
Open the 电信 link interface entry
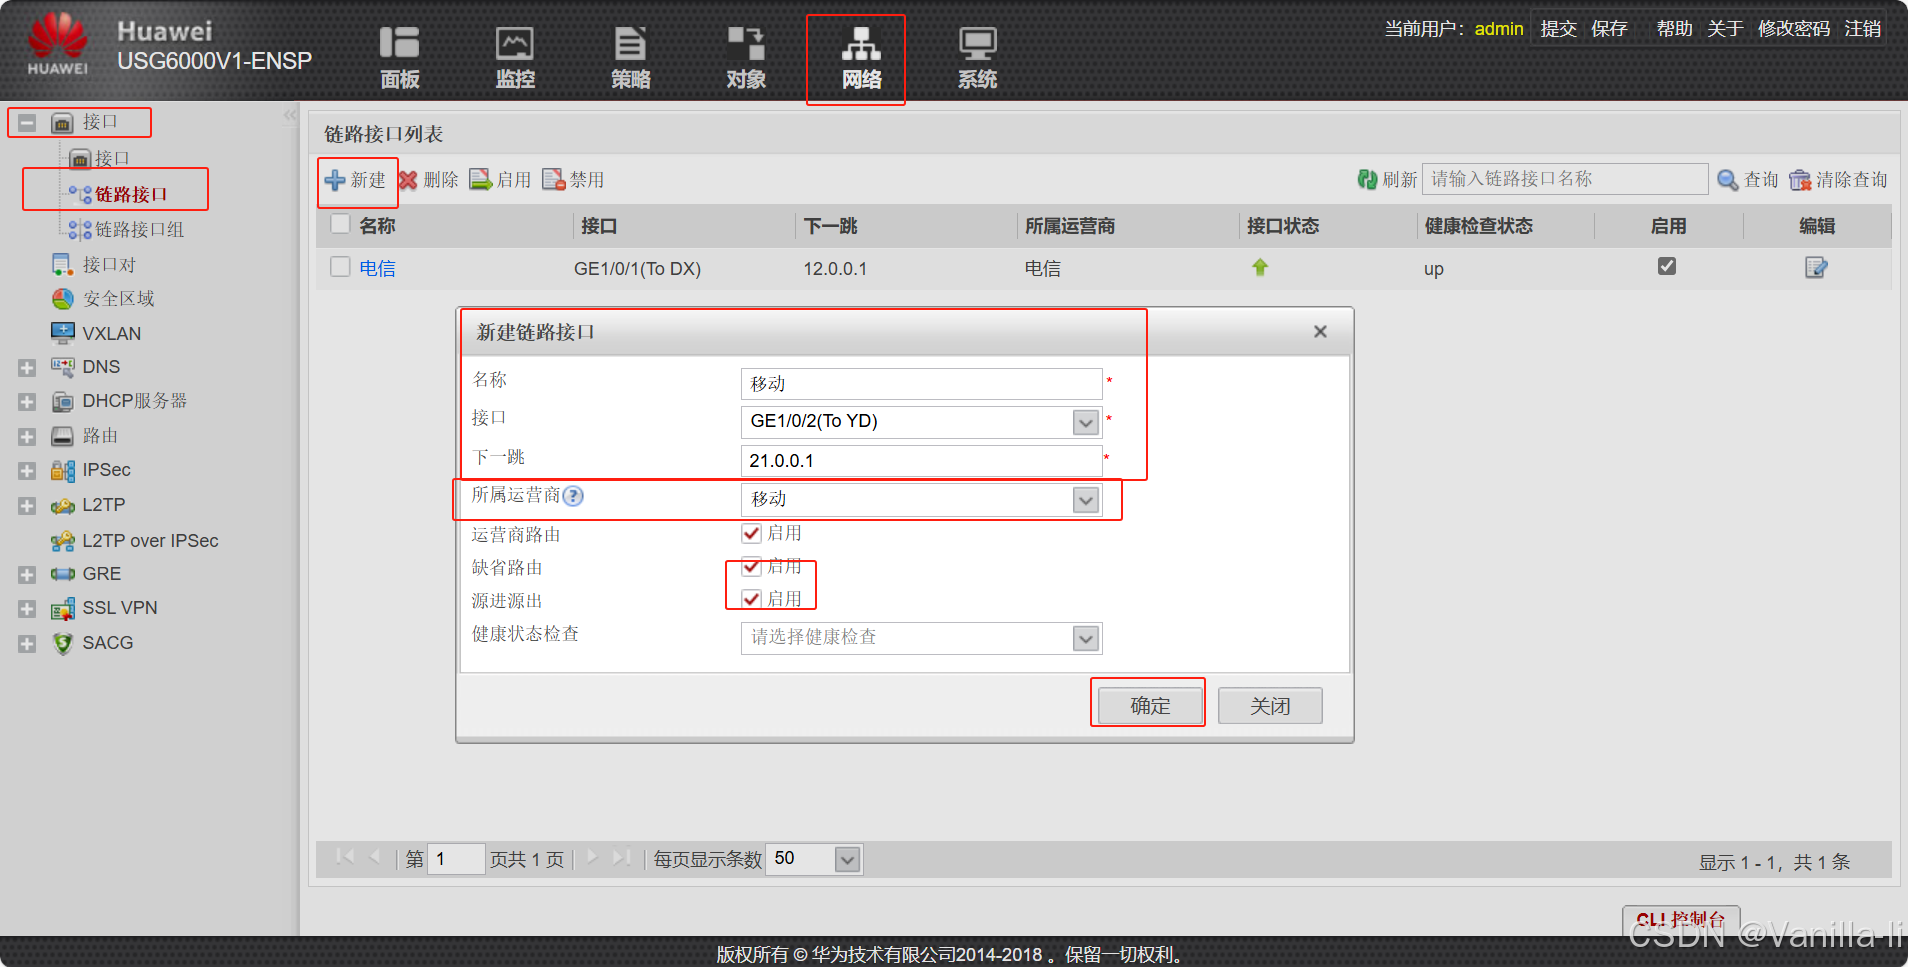coord(377,268)
